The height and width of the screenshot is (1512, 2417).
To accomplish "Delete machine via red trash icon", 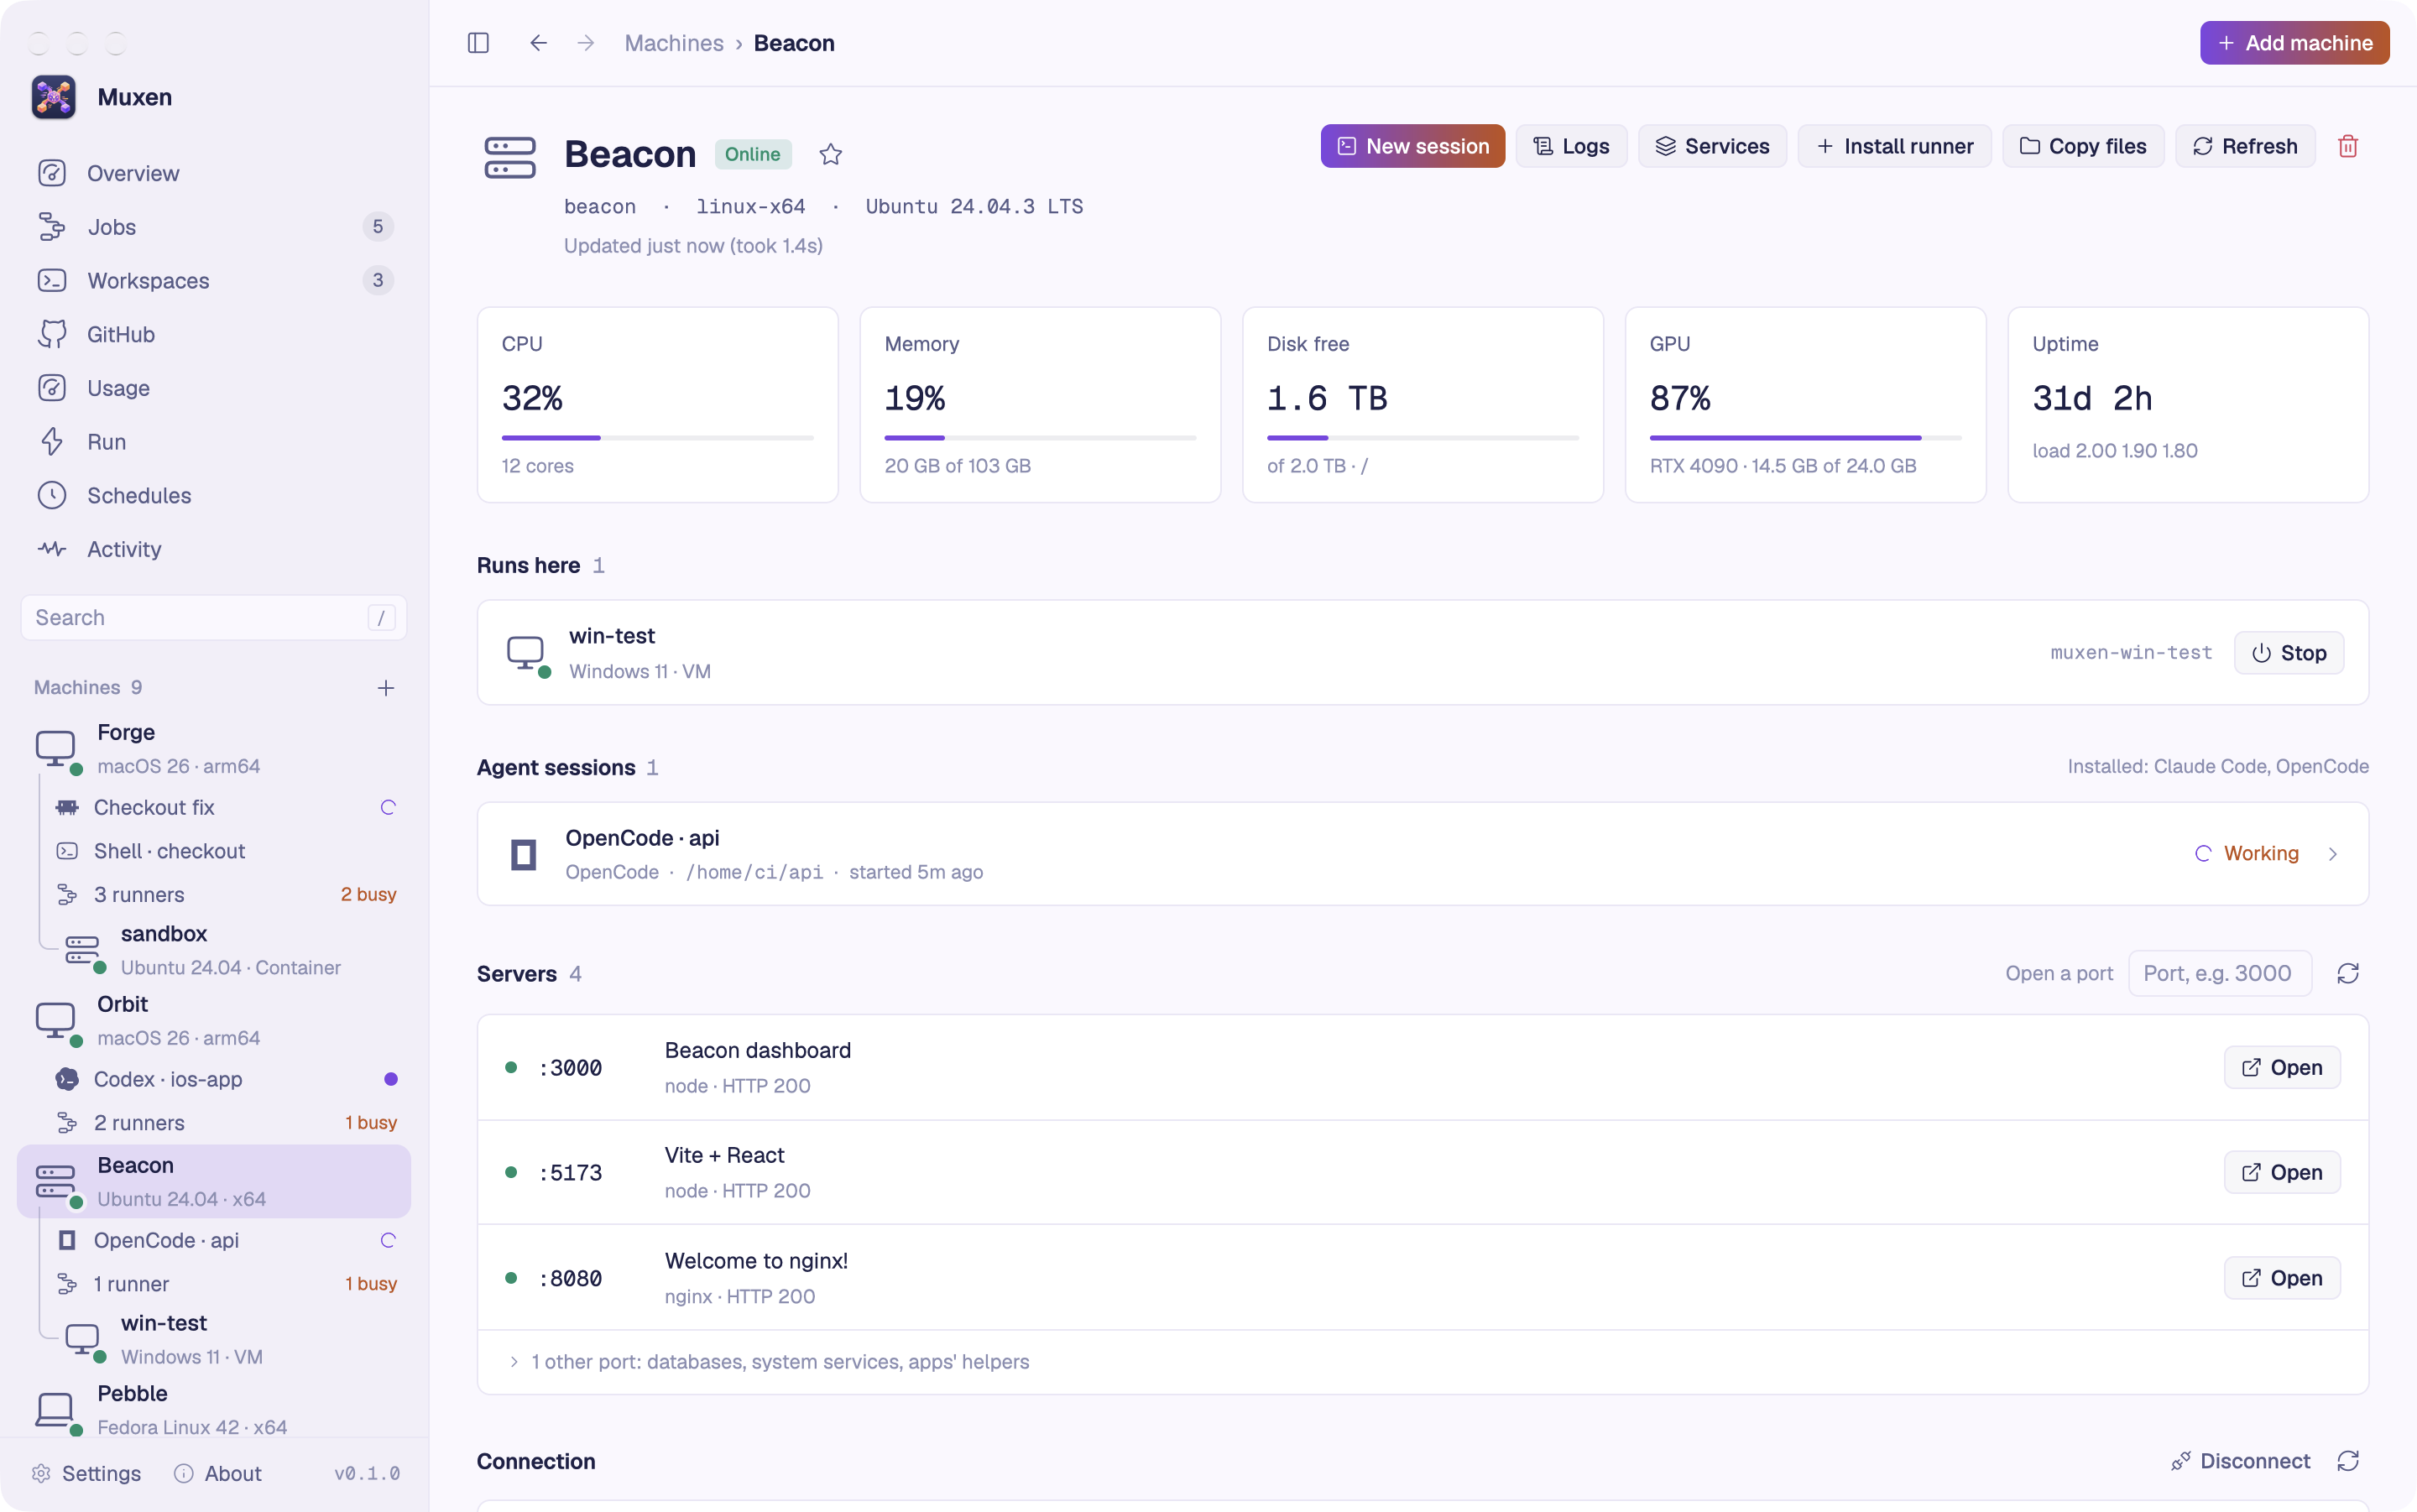I will (2348, 146).
